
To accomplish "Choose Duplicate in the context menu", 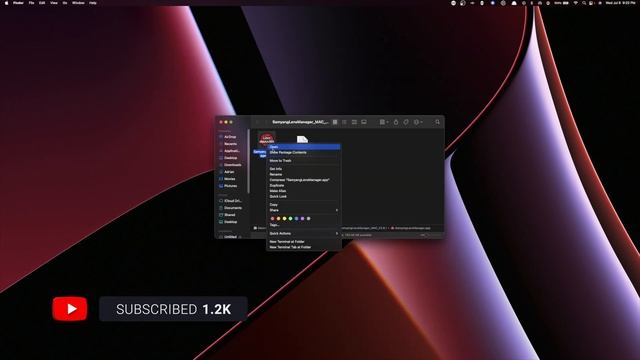I will (303, 185).
